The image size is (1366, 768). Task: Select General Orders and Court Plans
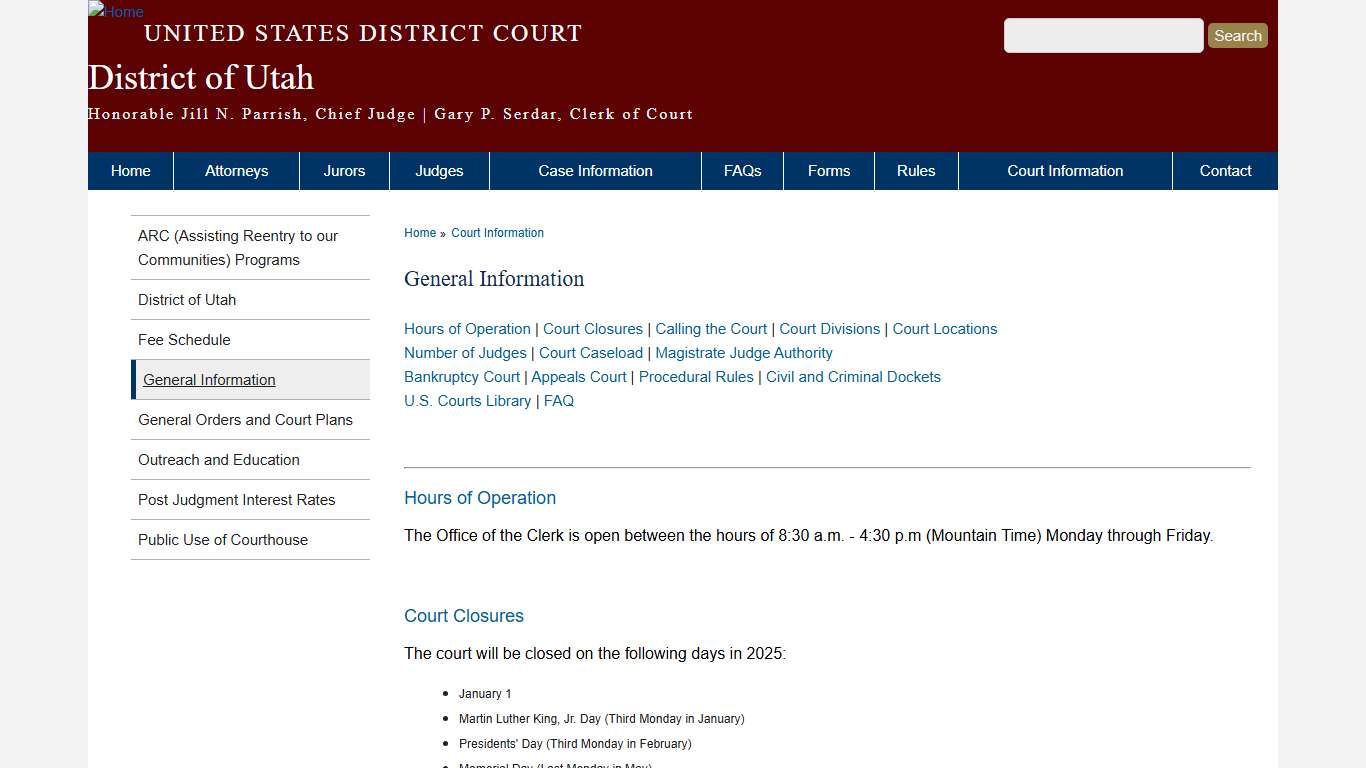pyautogui.click(x=245, y=420)
